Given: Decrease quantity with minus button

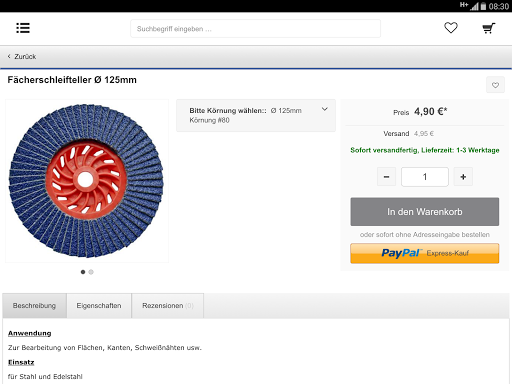Looking at the screenshot, I should pos(386,177).
